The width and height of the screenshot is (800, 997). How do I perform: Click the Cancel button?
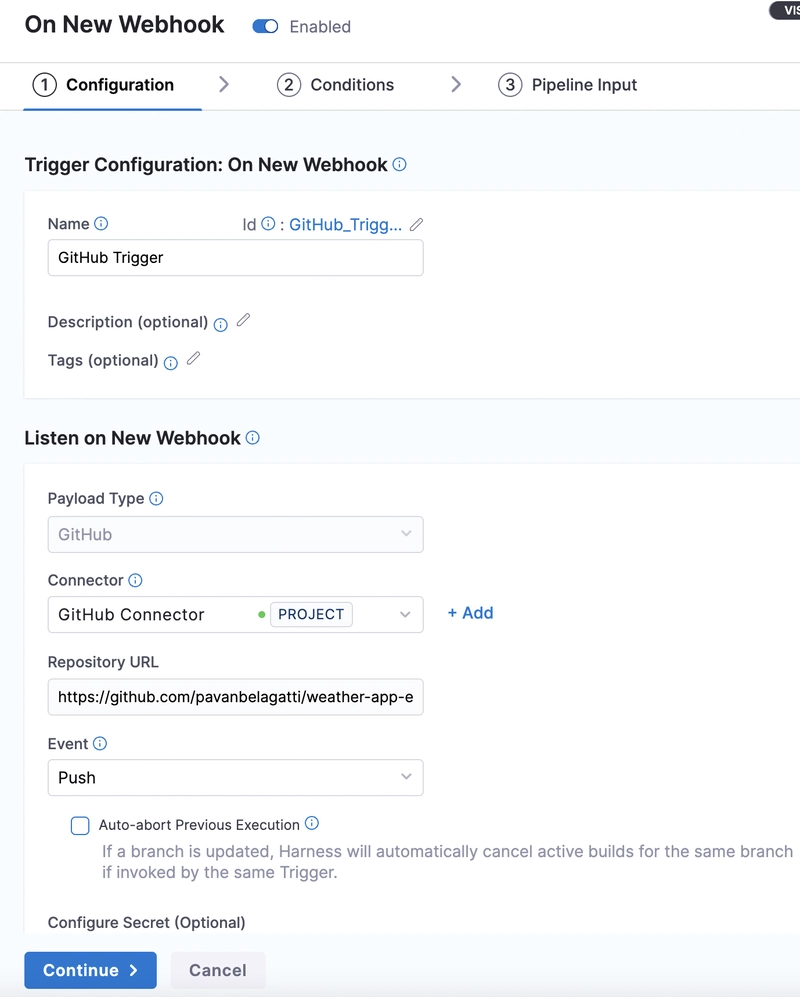217,970
